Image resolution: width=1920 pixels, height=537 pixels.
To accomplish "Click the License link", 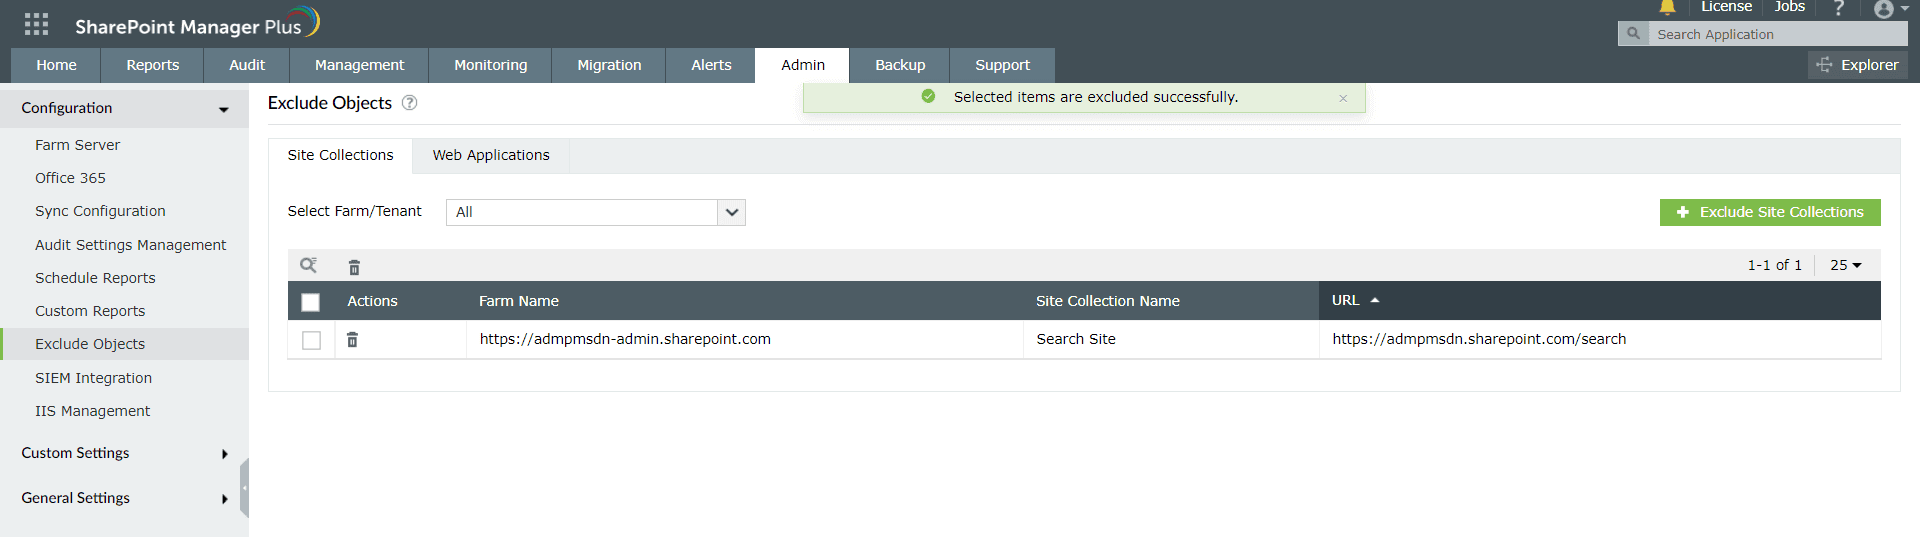I will pos(1726,7).
